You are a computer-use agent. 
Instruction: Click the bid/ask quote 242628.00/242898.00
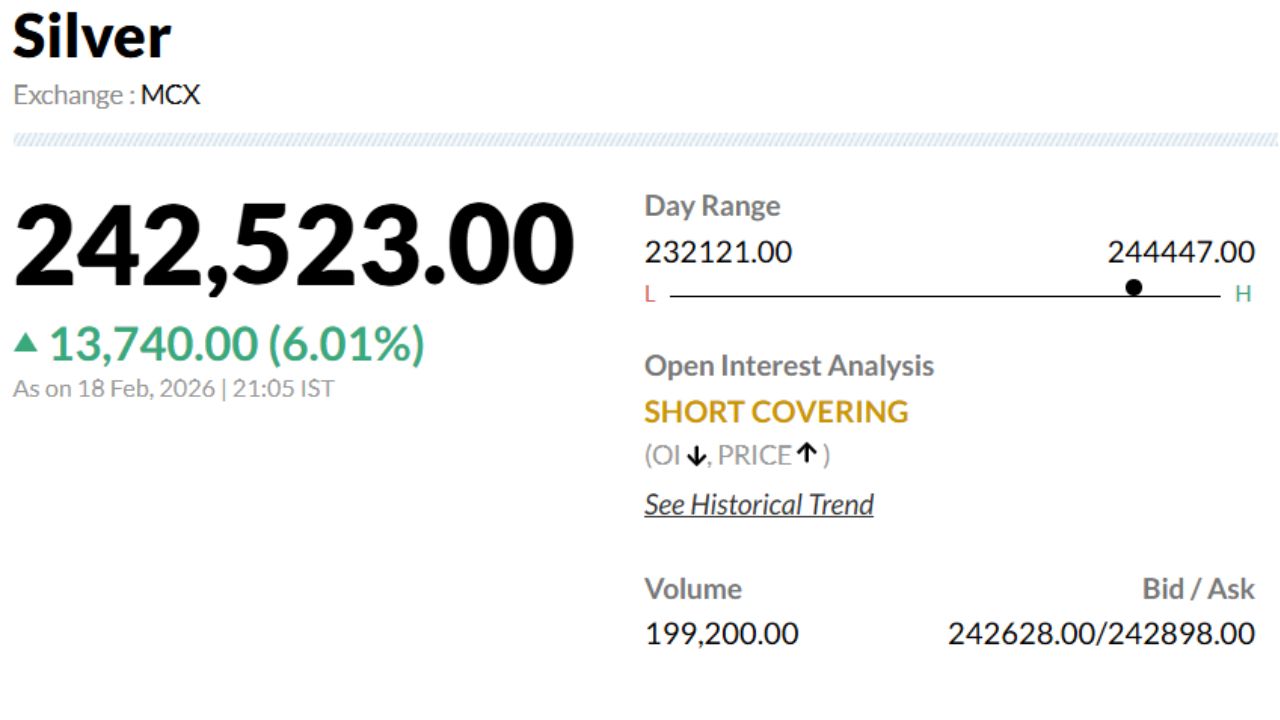pos(1101,634)
